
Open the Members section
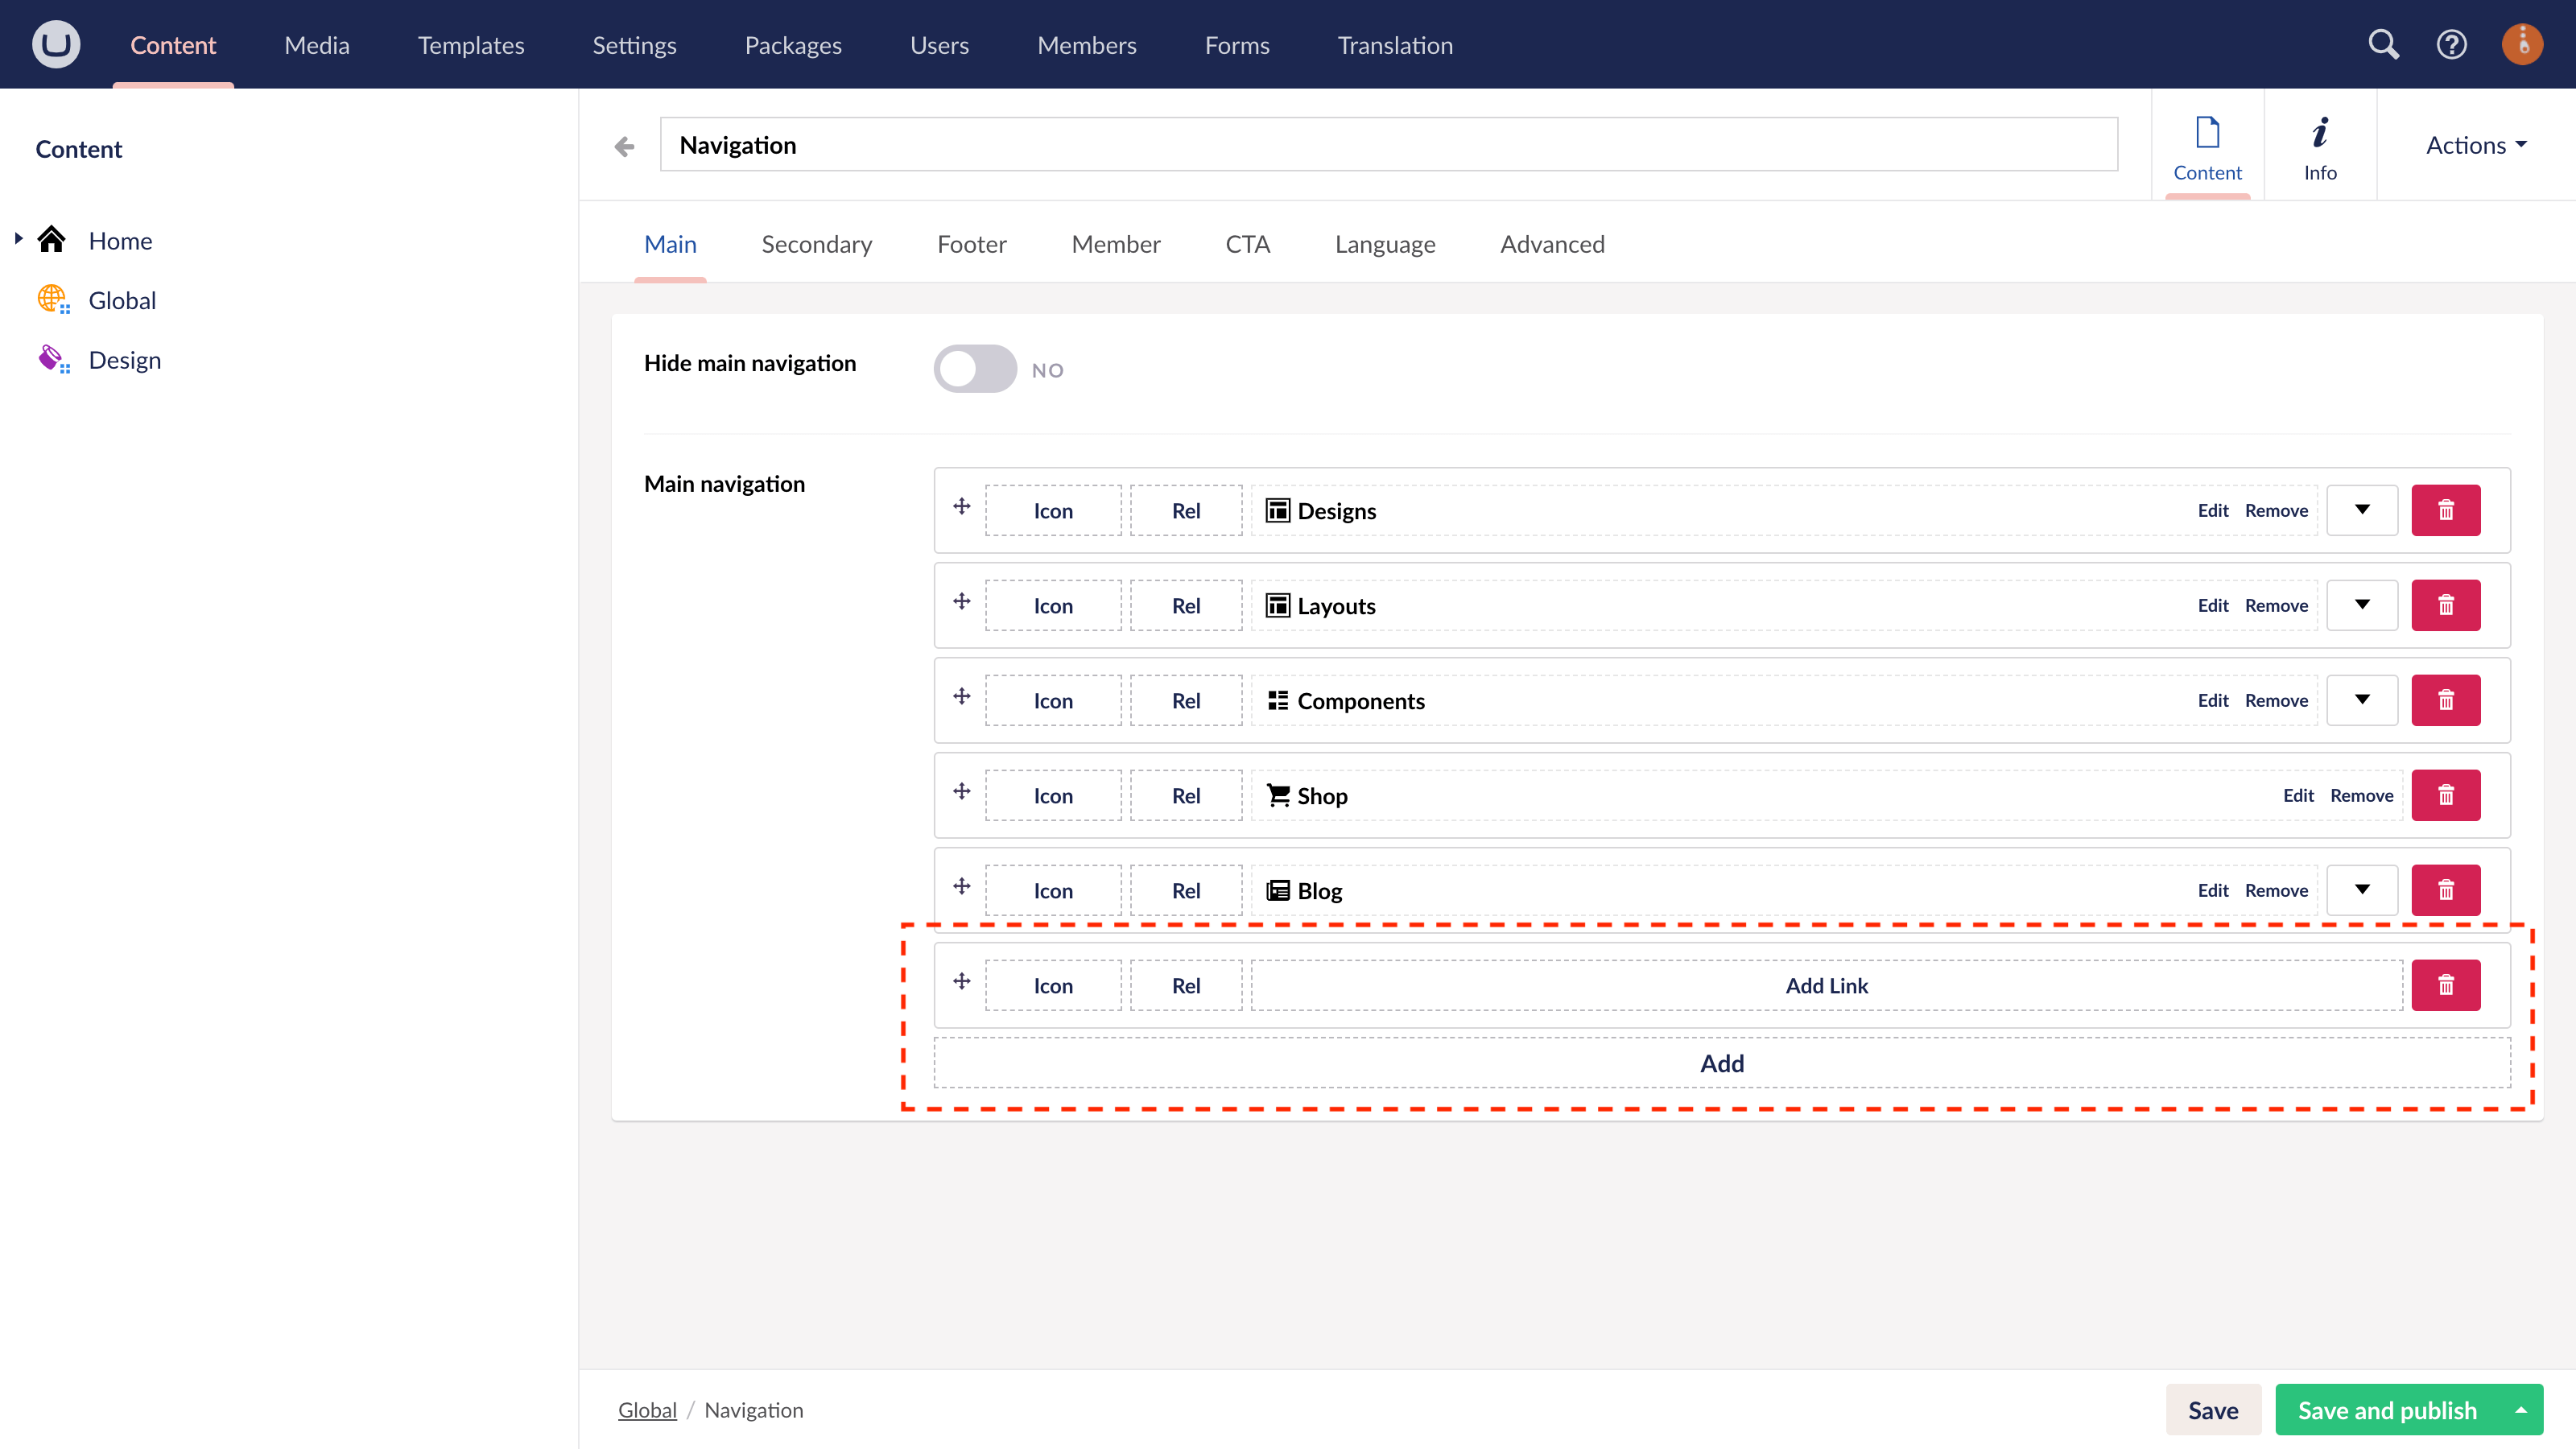pos(1086,44)
